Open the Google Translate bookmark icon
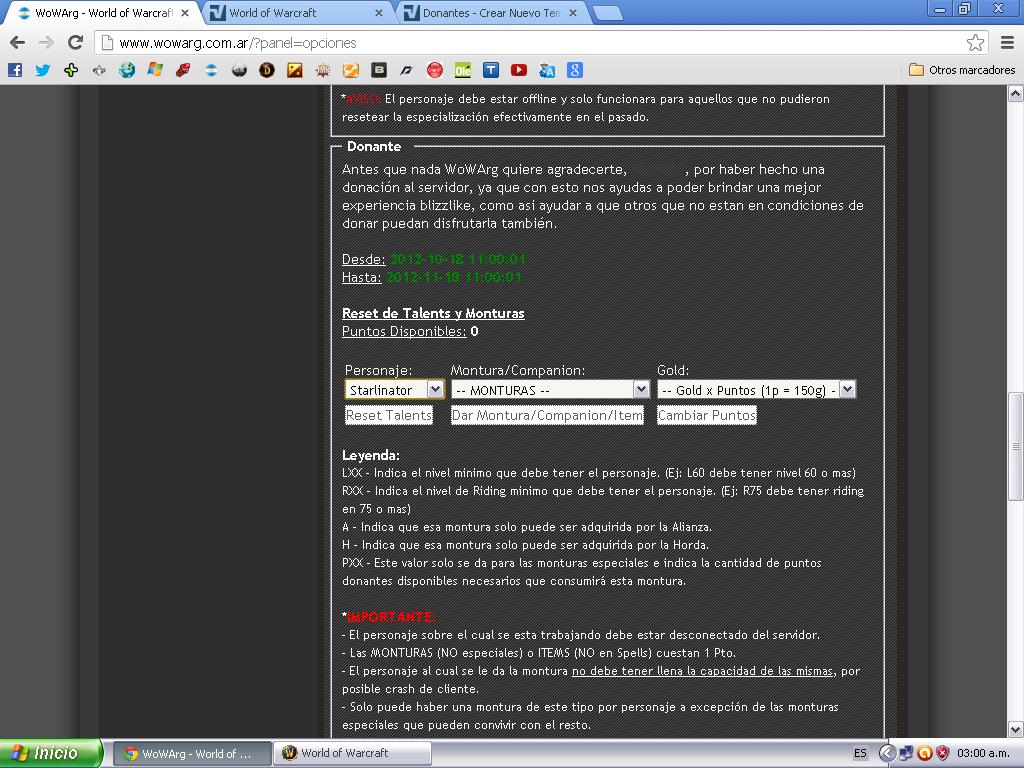The height and width of the screenshot is (768, 1024). [547, 70]
